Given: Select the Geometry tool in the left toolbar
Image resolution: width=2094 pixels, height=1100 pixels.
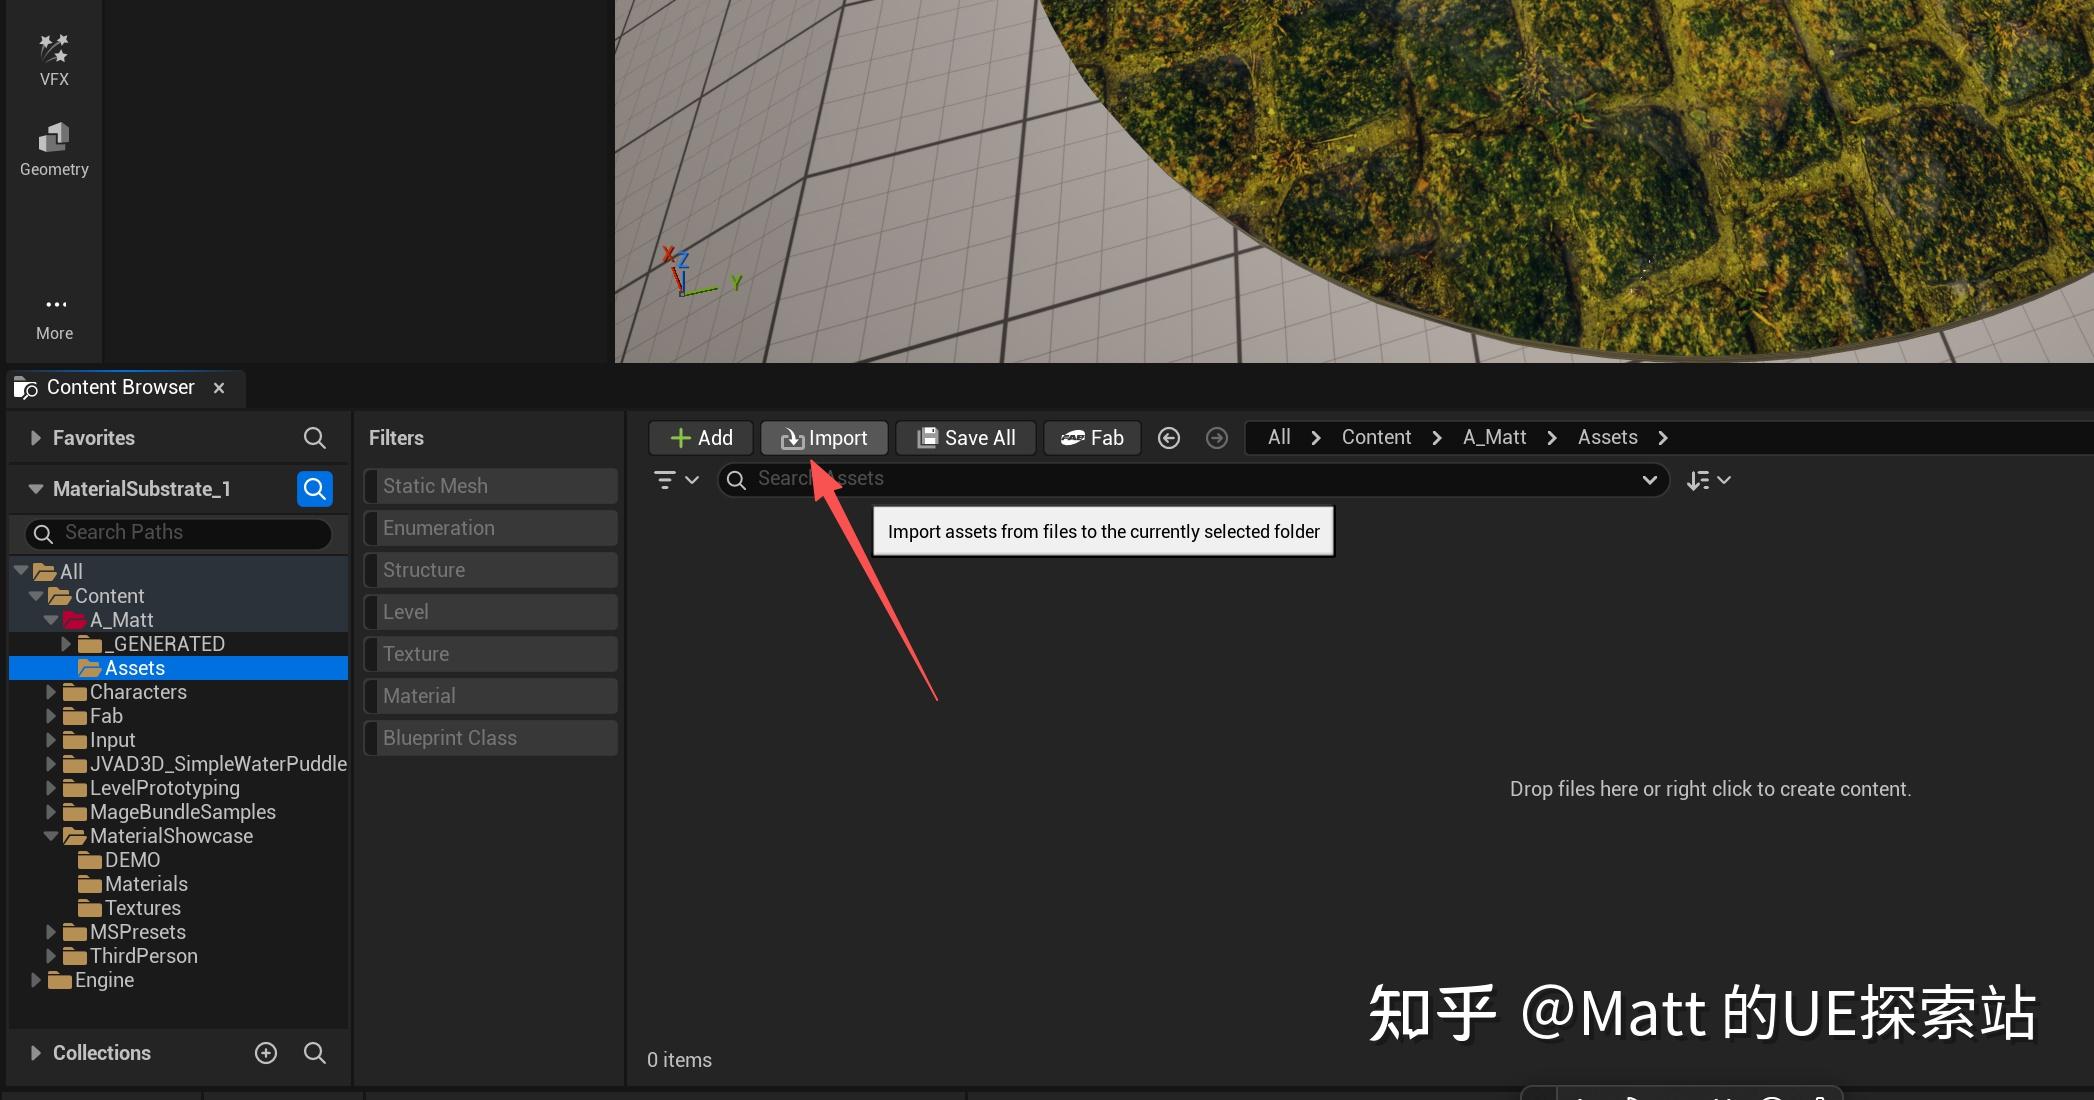Looking at the screenshot, I should (x=53, y=147).
